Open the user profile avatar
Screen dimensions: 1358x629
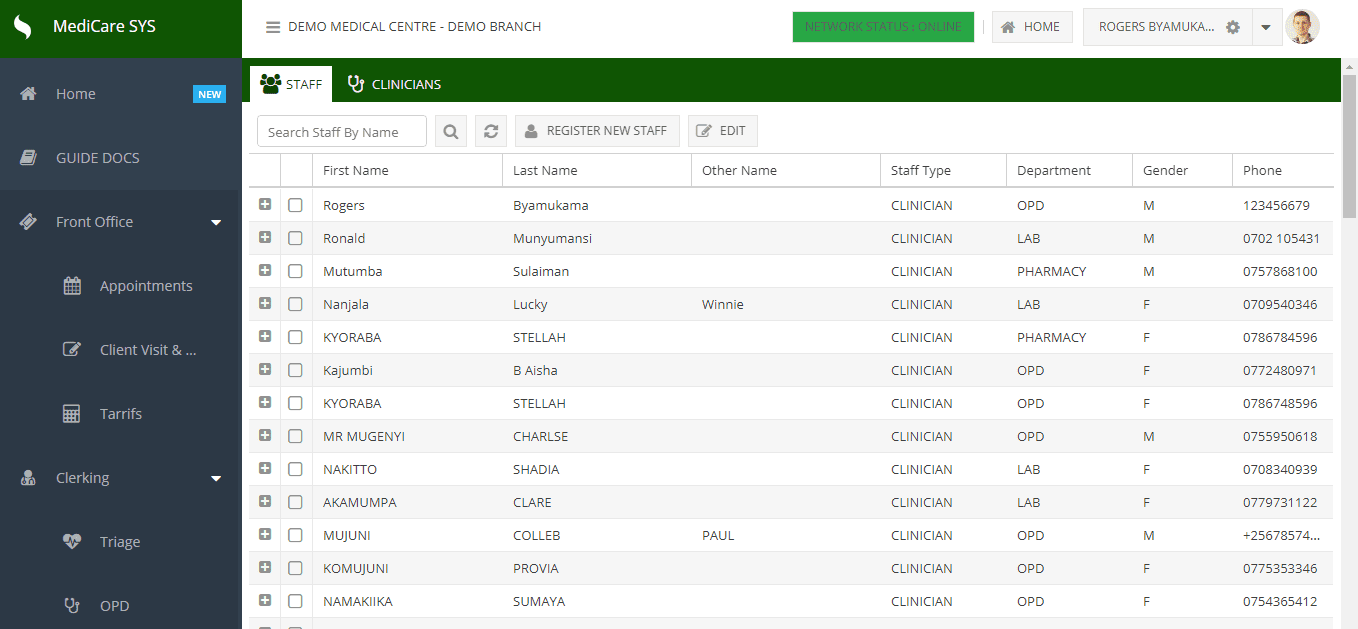(1302, 27)
